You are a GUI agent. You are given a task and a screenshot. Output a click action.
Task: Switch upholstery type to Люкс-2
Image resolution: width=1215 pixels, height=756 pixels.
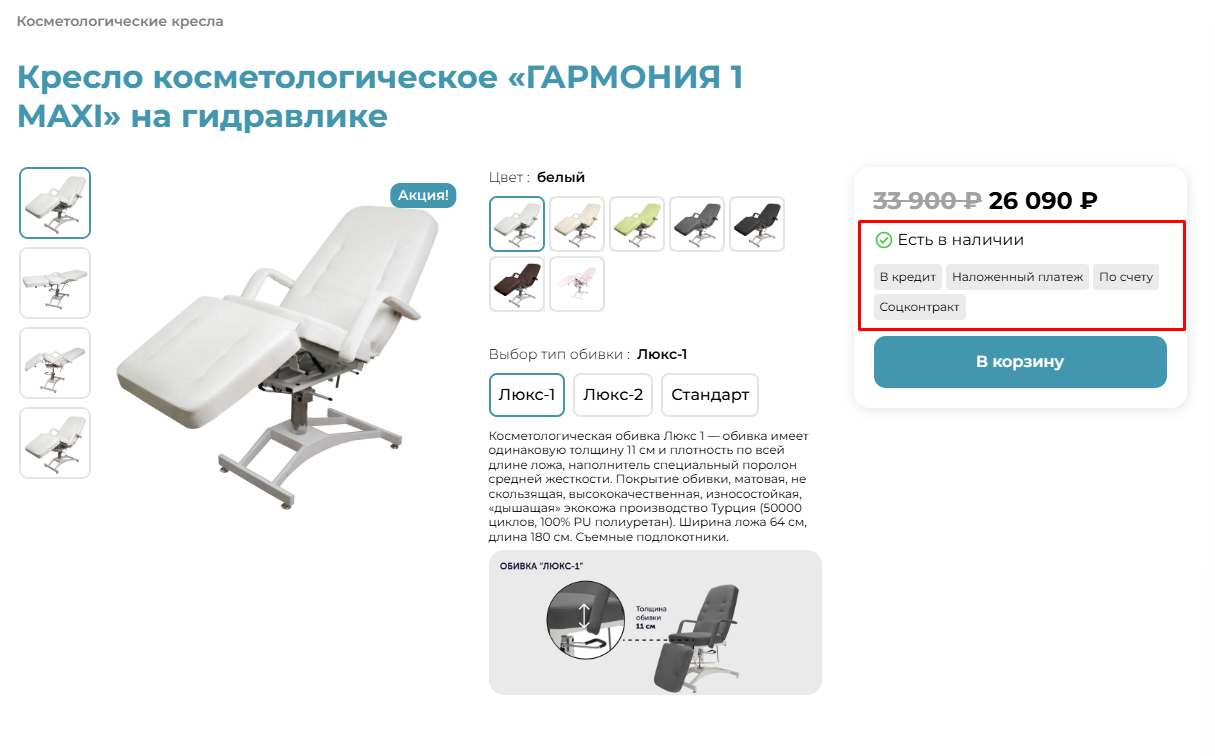point(613,395)
